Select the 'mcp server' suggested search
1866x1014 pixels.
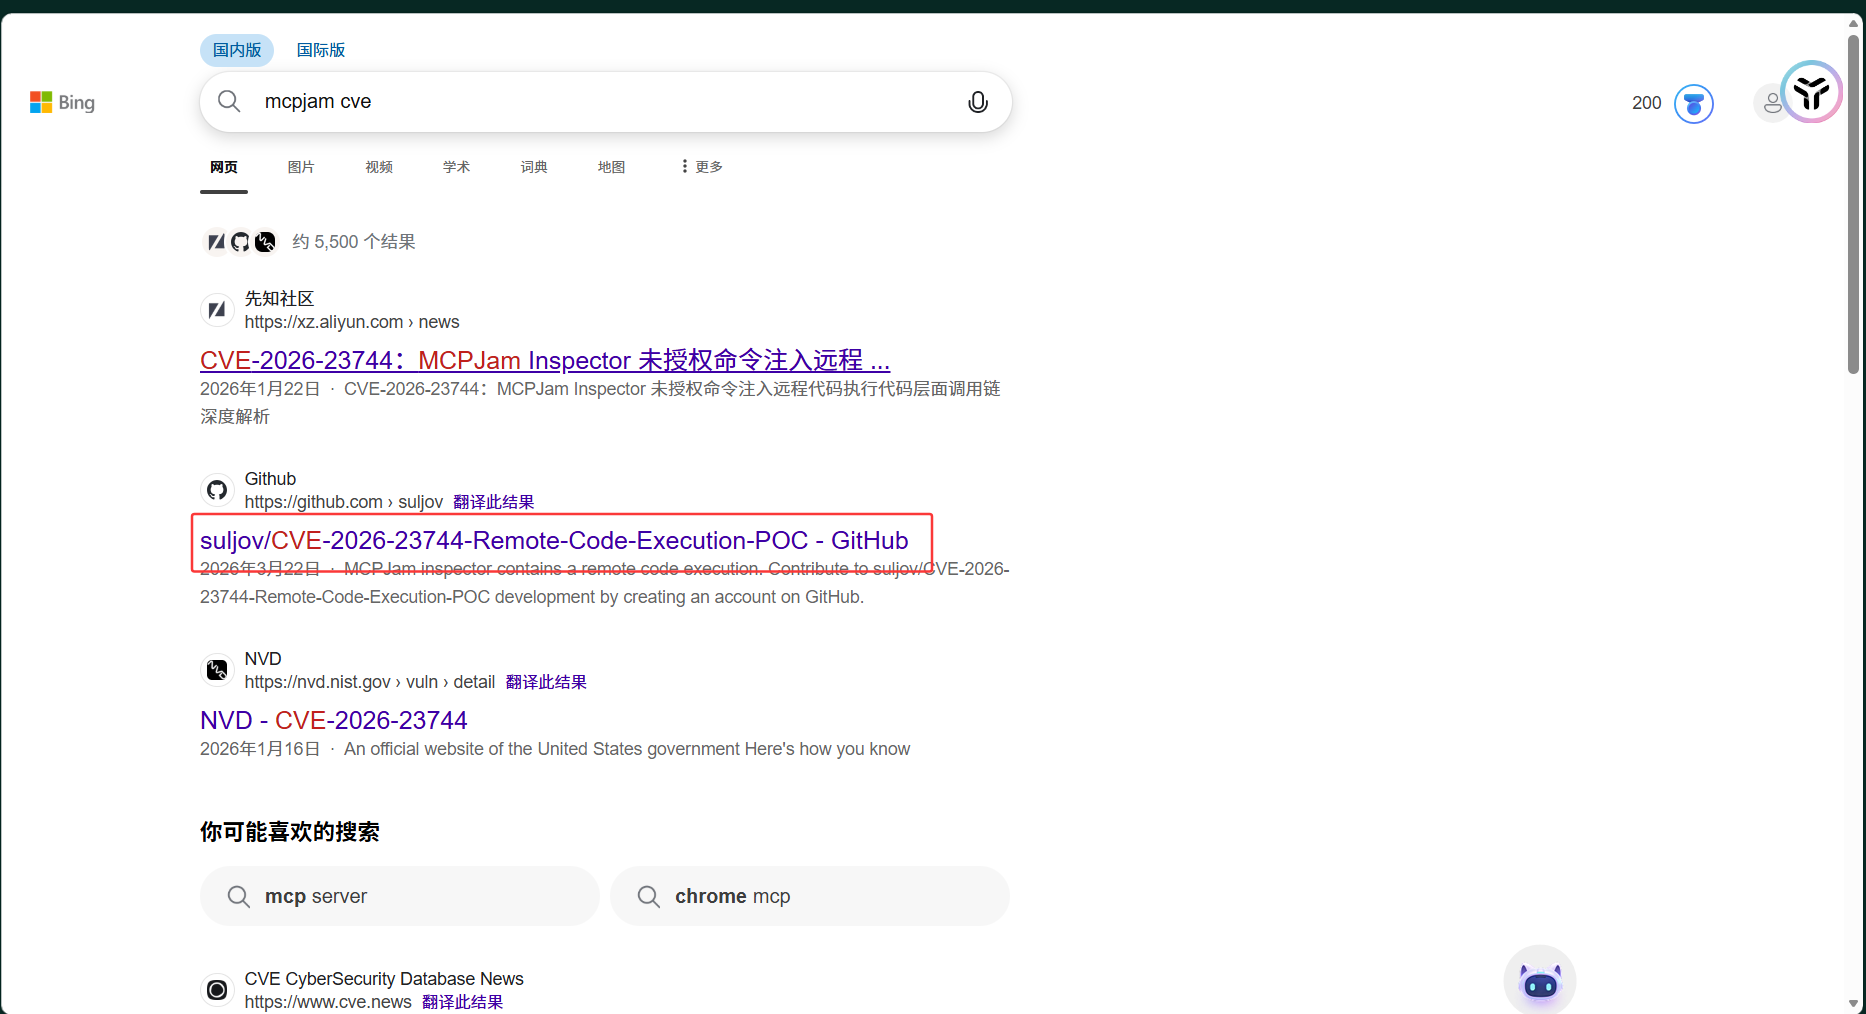(399, 896)
